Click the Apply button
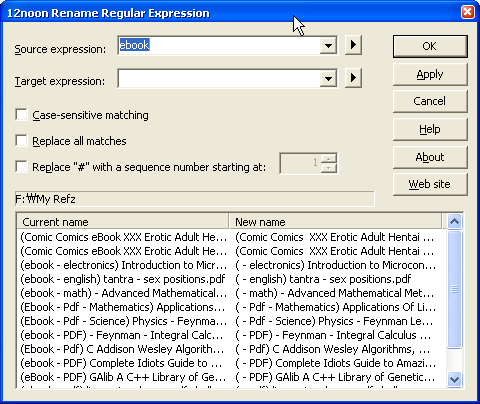Viewport: 480px width, 404px height. [x=430, y=74]
